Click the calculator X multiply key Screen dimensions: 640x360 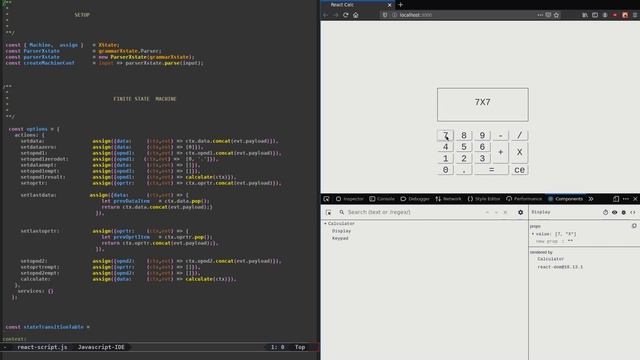pyautogui.click(x=519, y=152)
